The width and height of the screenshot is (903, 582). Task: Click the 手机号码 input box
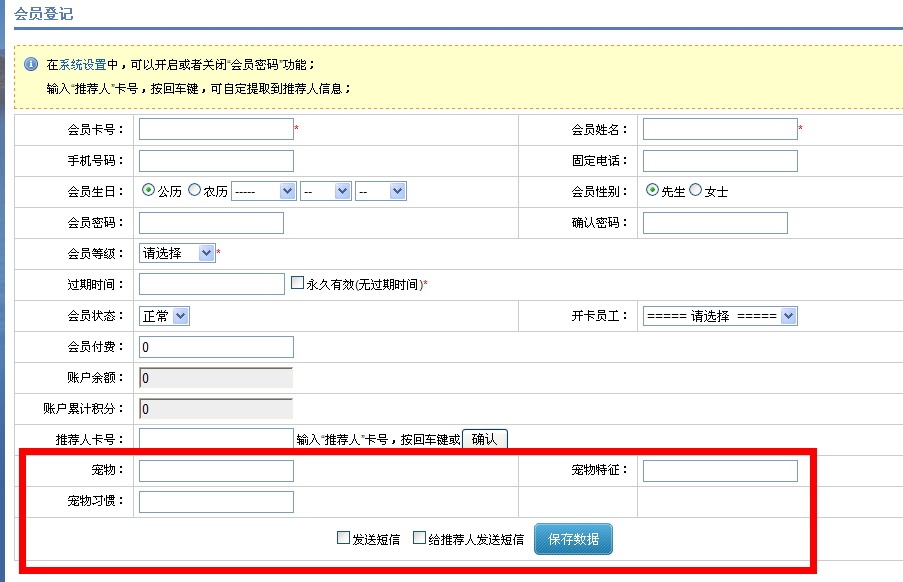(x=216, y=161)
